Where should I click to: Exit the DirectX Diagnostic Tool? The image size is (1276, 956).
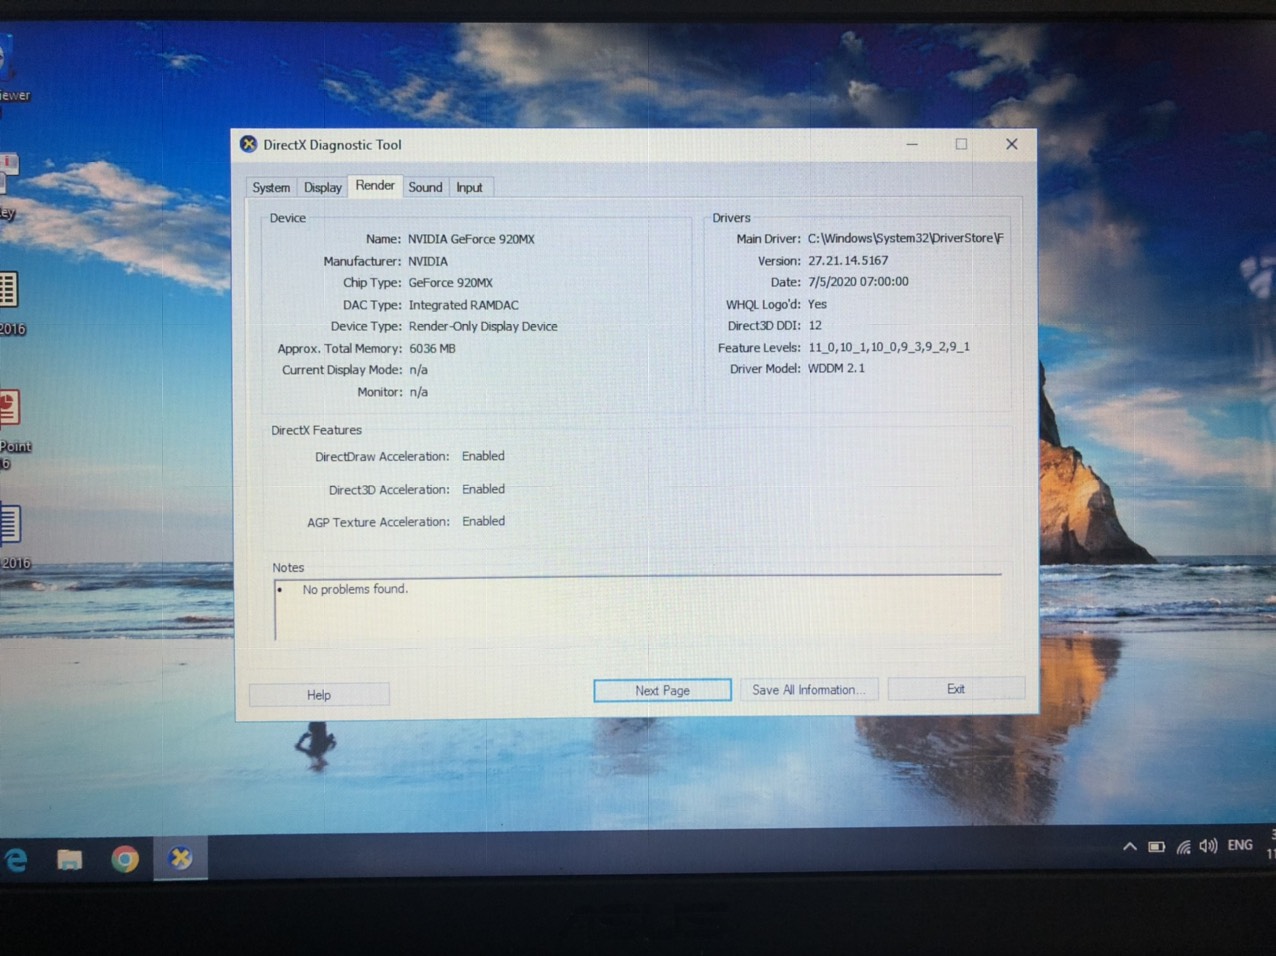coord(956,688)
